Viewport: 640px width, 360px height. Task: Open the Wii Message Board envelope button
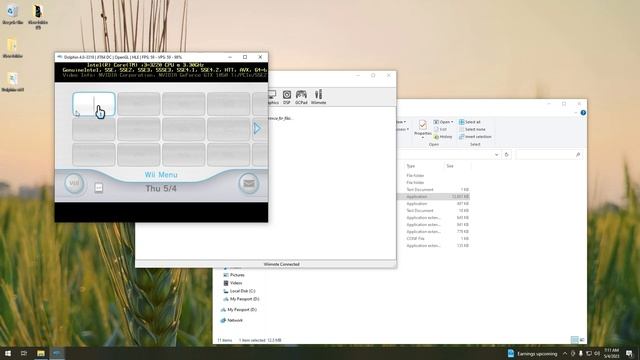[x=249, y=184]
